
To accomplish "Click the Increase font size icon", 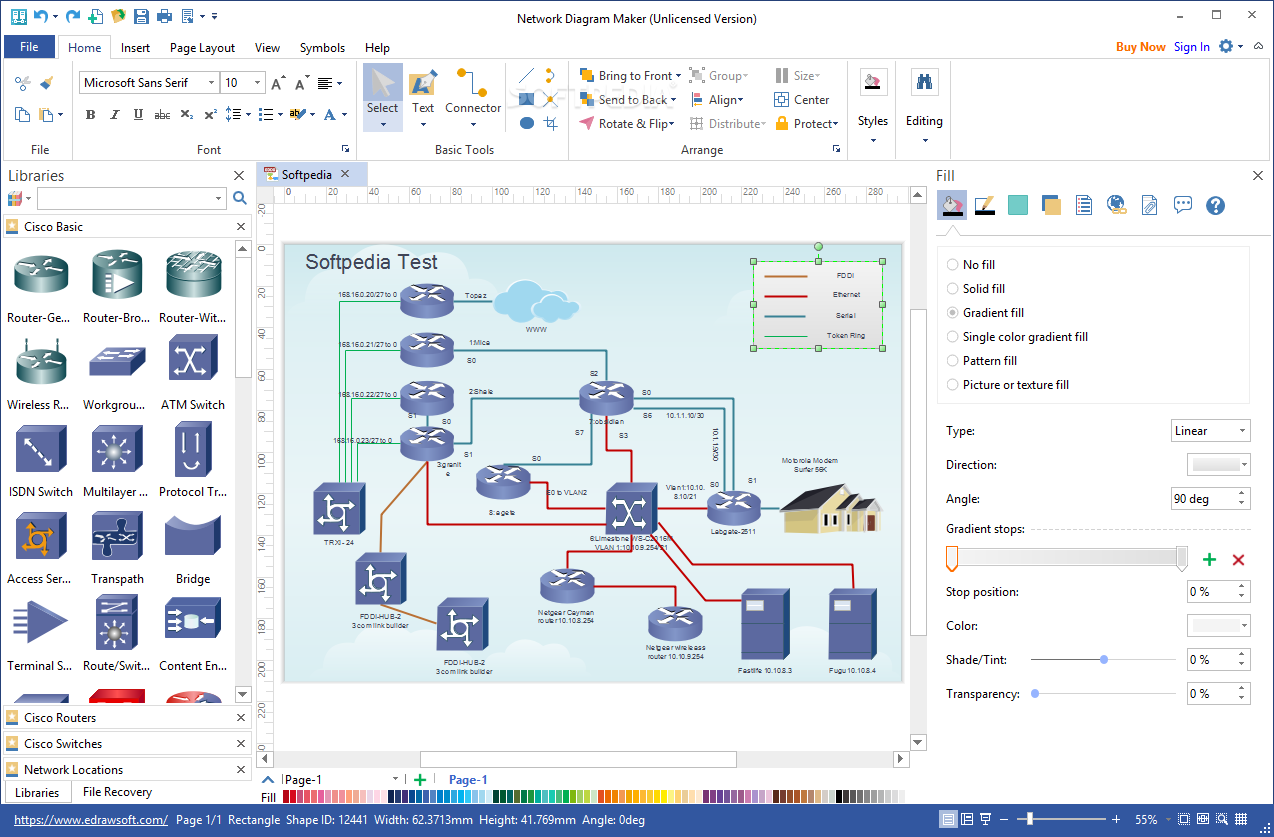I will click(x=278, y=83).
